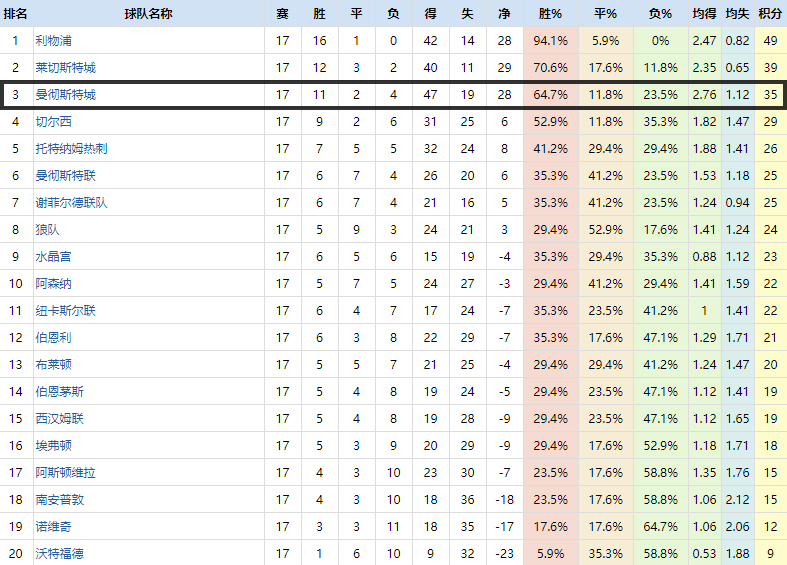Open the 托特纳姆热刺 team page

72,149
